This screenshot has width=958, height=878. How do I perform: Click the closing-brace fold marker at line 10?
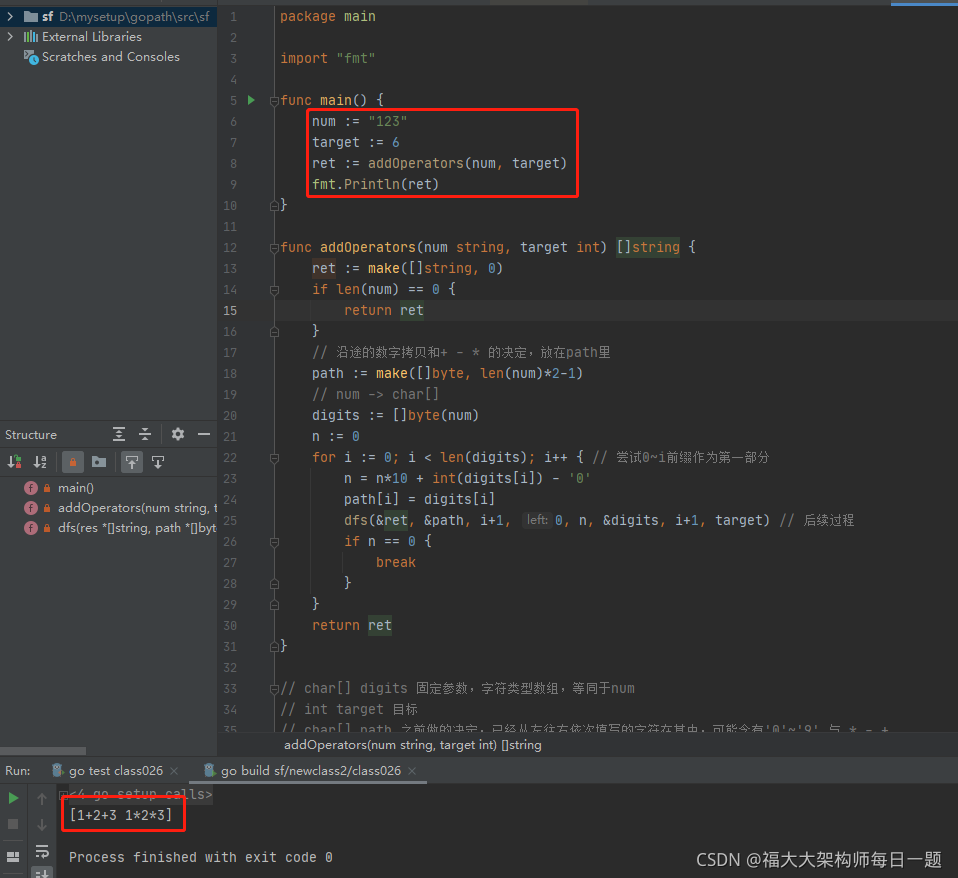click(274, 206)
